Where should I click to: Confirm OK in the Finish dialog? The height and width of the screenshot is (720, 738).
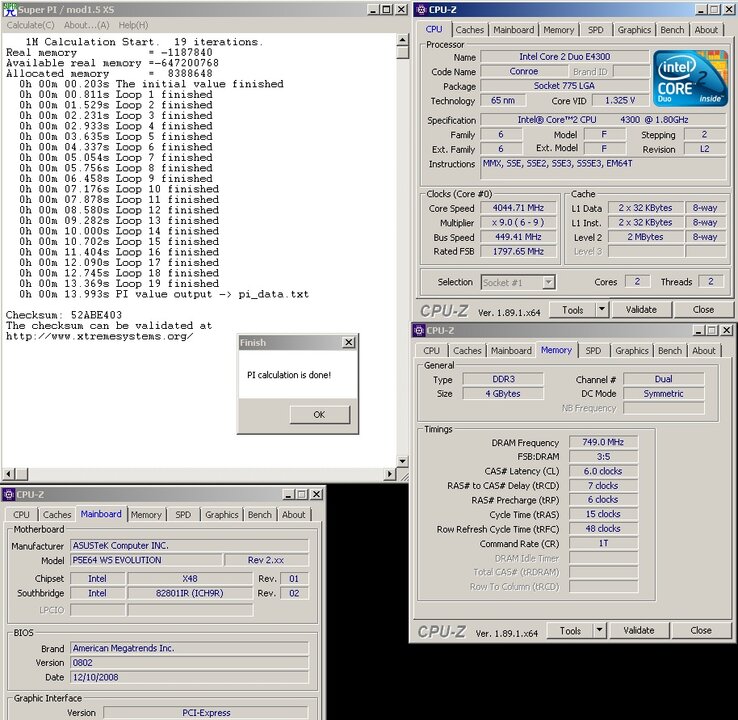[320, 415]
